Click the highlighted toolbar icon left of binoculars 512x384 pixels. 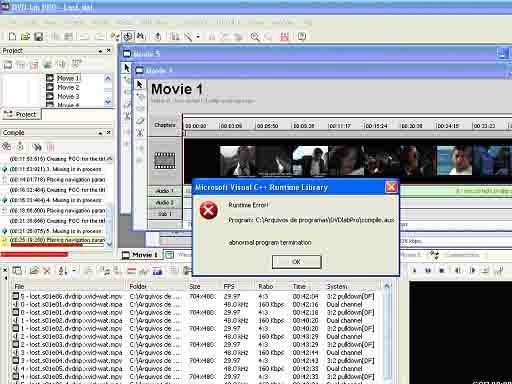(128, 36)
